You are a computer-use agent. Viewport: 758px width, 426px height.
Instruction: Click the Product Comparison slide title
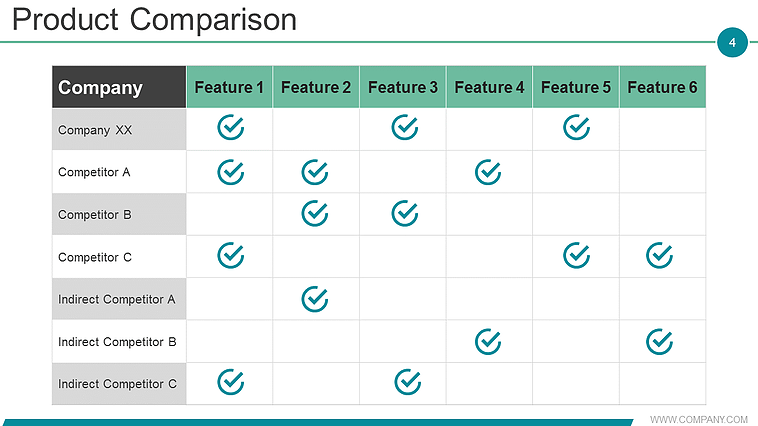[x=155, y=19]
